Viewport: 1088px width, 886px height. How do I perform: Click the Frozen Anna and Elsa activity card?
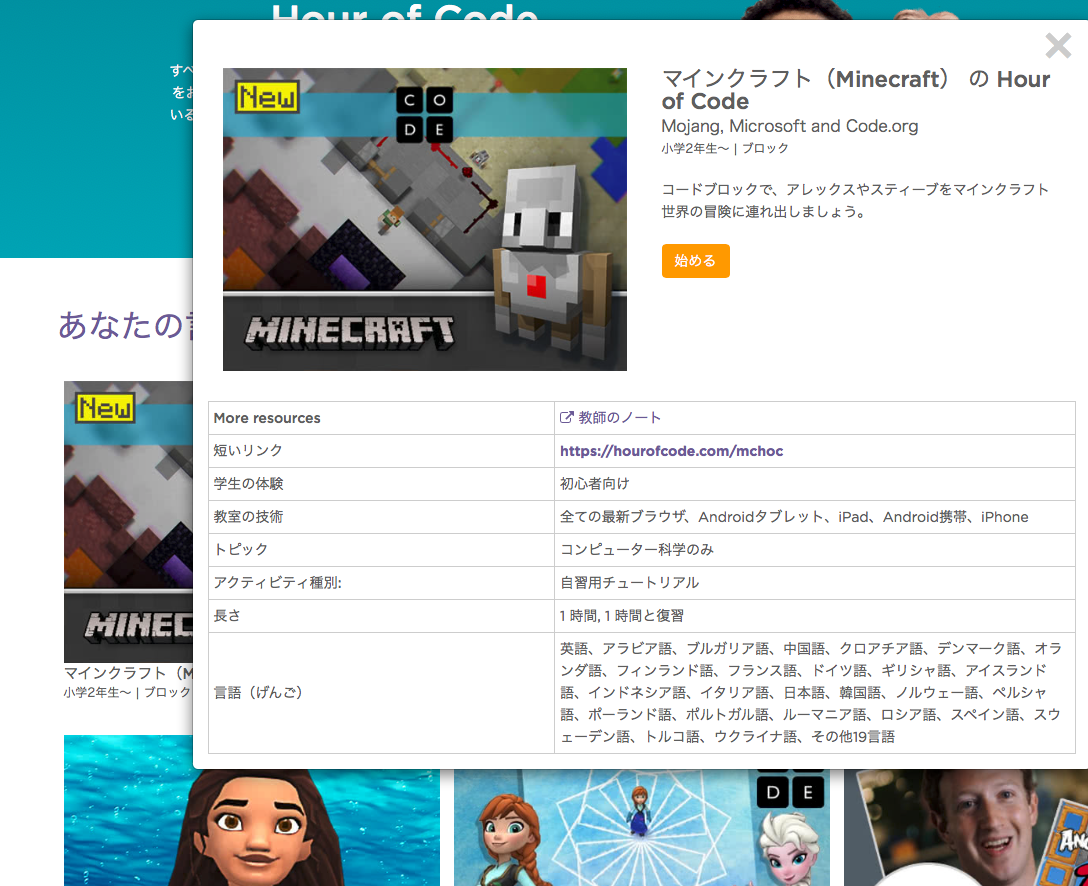click(x=642, y=827)
